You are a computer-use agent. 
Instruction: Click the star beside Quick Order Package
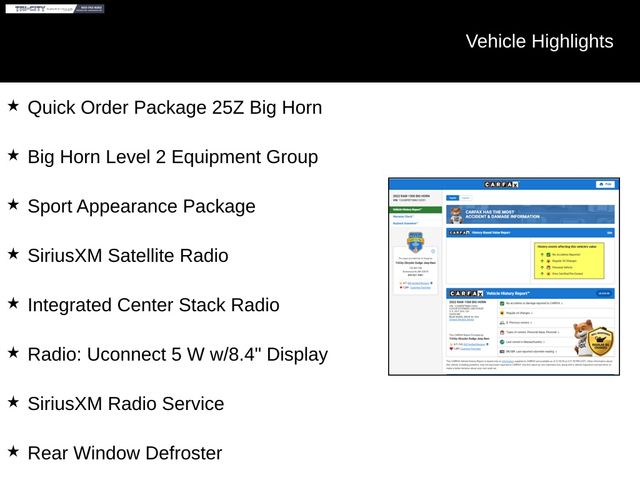tap(13, 106)
